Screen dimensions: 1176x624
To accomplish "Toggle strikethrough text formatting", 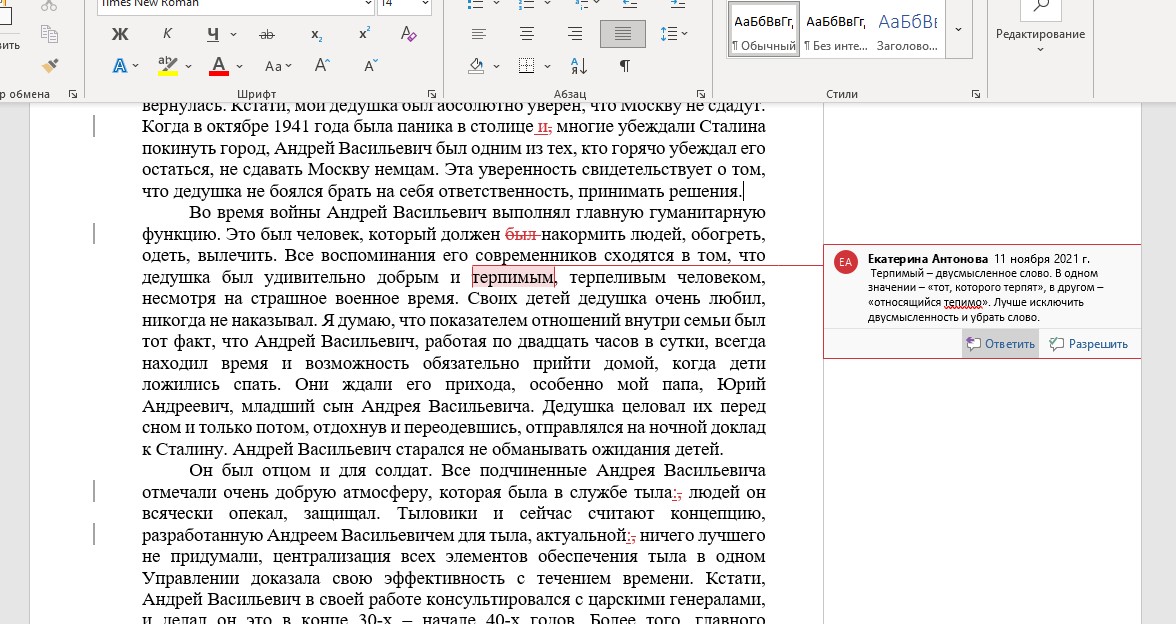I will click(x=267, y=34).
